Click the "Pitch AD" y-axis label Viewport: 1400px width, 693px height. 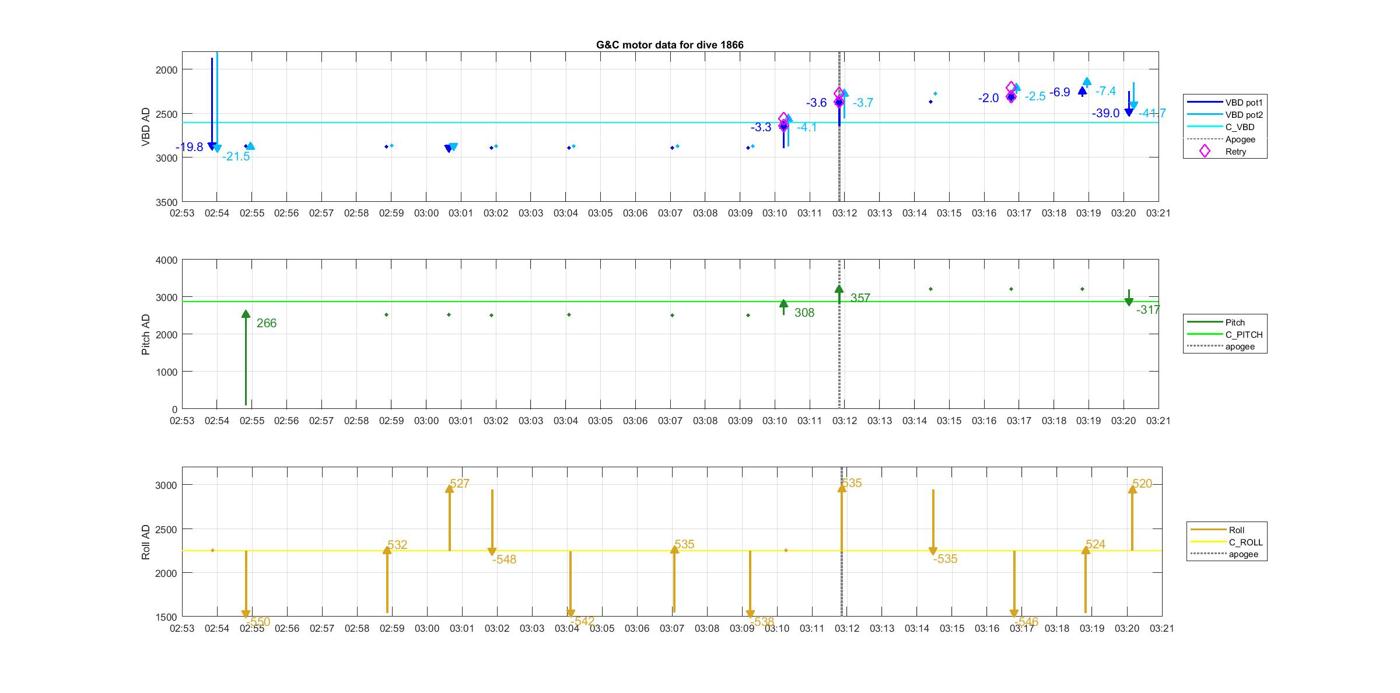(x=146, y=334)
